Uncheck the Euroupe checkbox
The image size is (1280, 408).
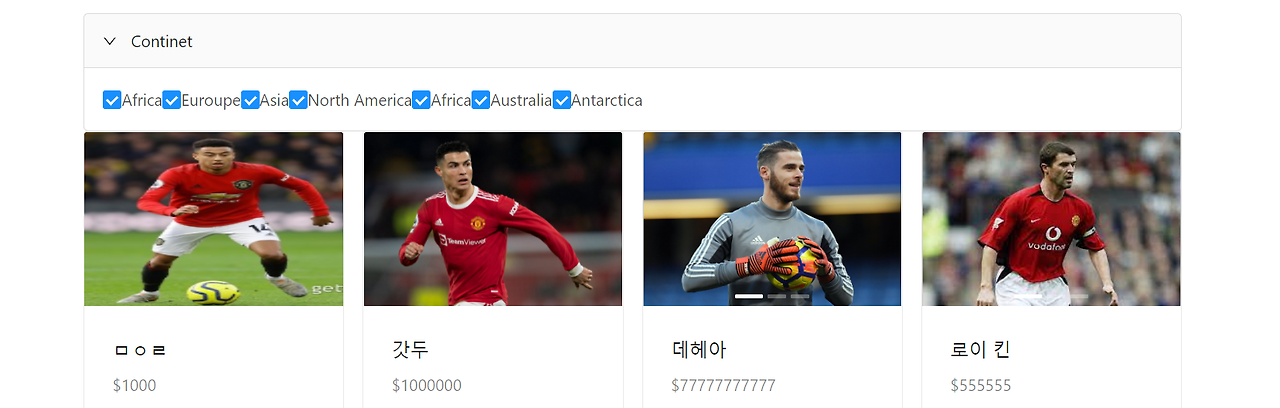click(171, 100)
